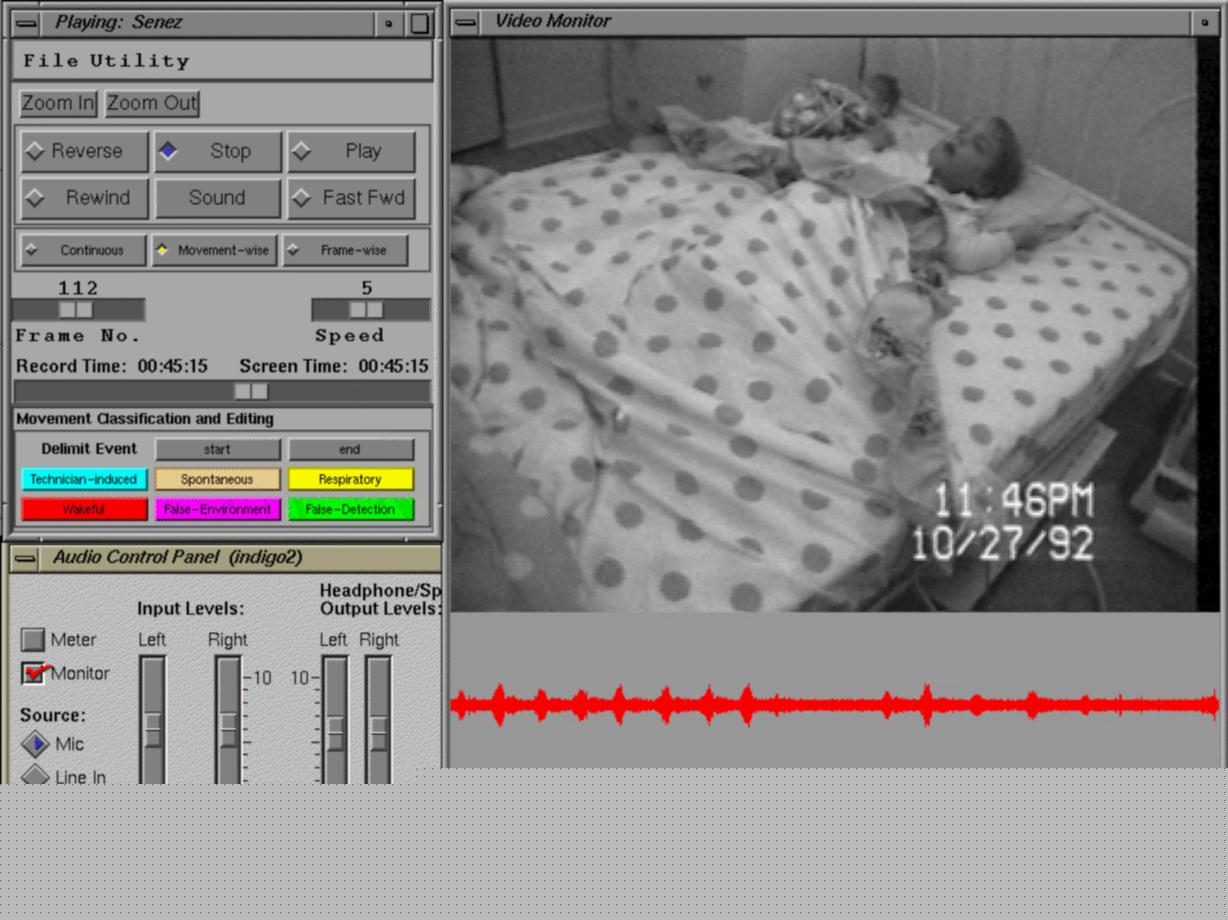Click the Movement Classification and Editing heading
The image size is (1228, 920).
pos(145,419)
